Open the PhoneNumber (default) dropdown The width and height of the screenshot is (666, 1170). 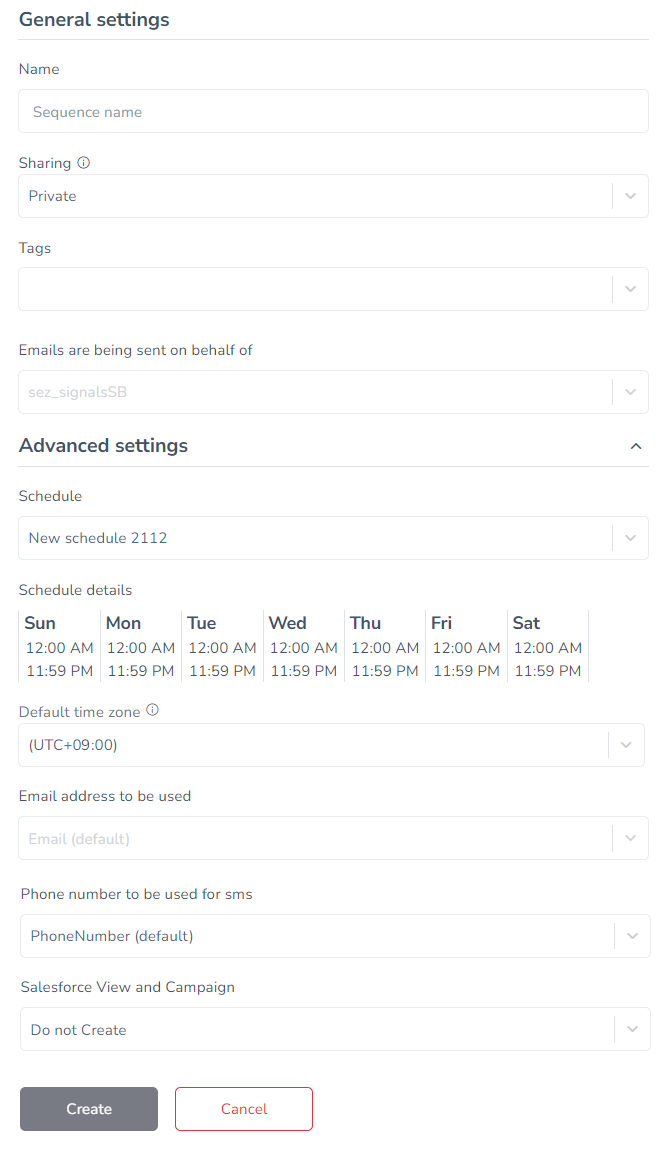(336, 936)
